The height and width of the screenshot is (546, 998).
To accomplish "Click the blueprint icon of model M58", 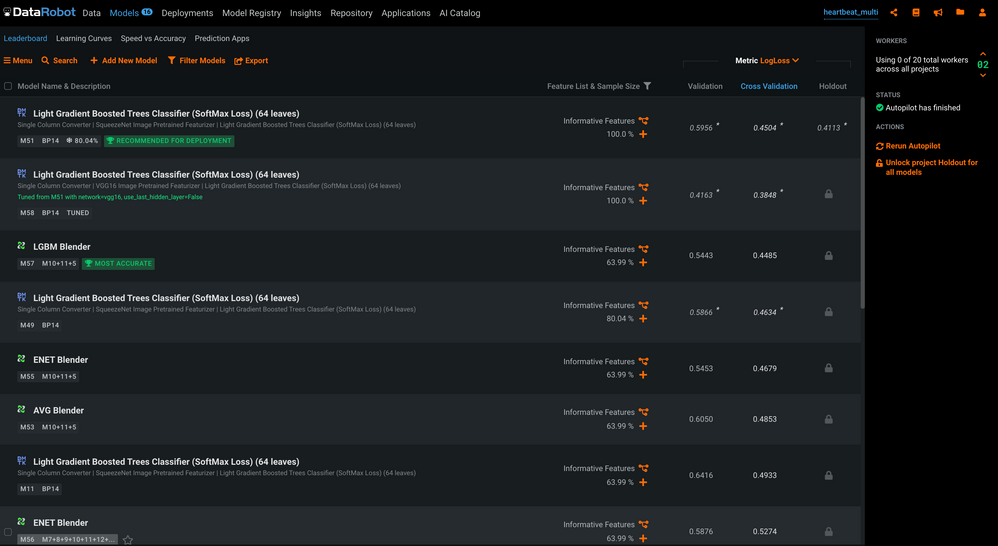I will click(22, 174).
